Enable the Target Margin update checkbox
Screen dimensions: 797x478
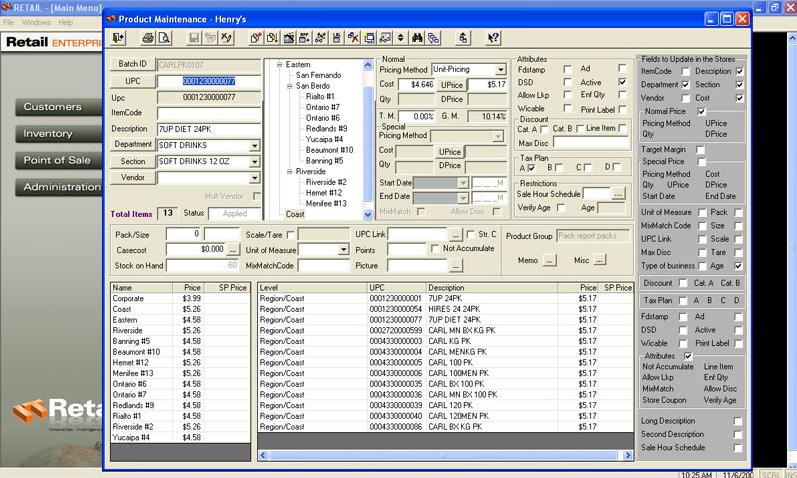pos(700,150)
